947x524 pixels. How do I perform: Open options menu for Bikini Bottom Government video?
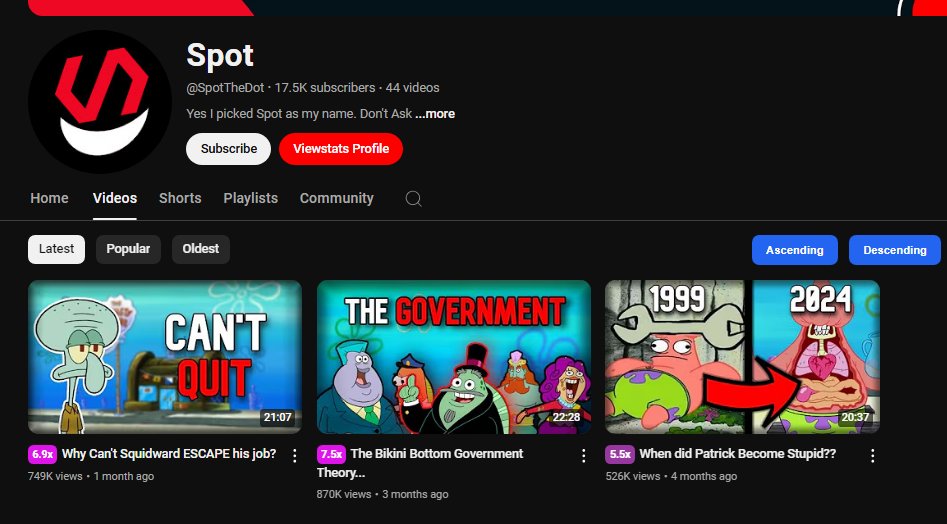coord(583,456)
